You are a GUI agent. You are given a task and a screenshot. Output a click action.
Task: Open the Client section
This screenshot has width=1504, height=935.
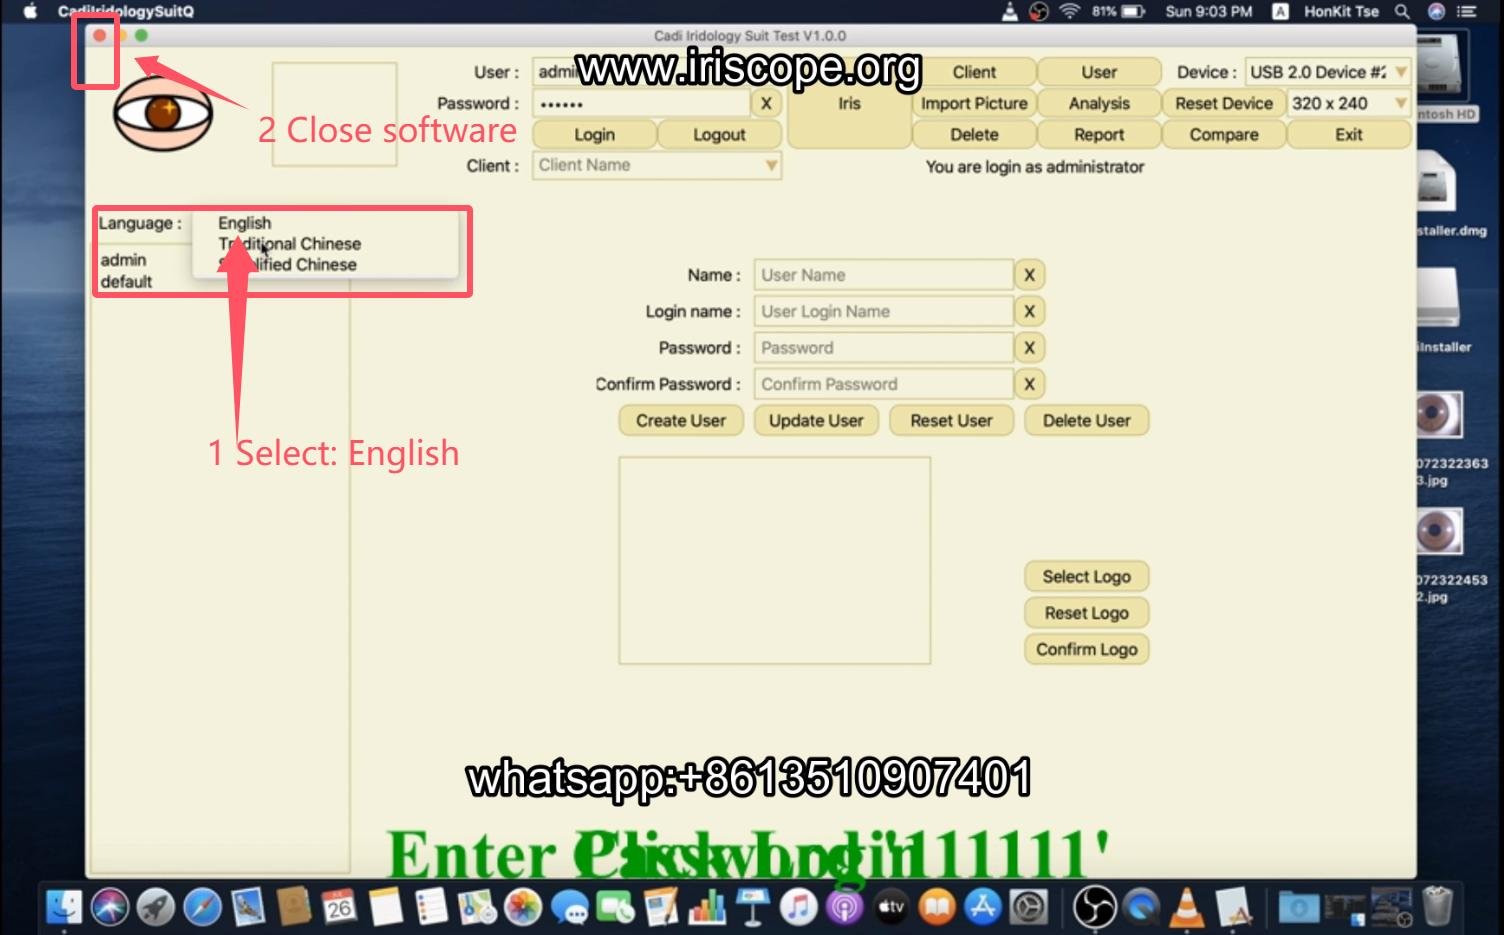coord(974,72)
